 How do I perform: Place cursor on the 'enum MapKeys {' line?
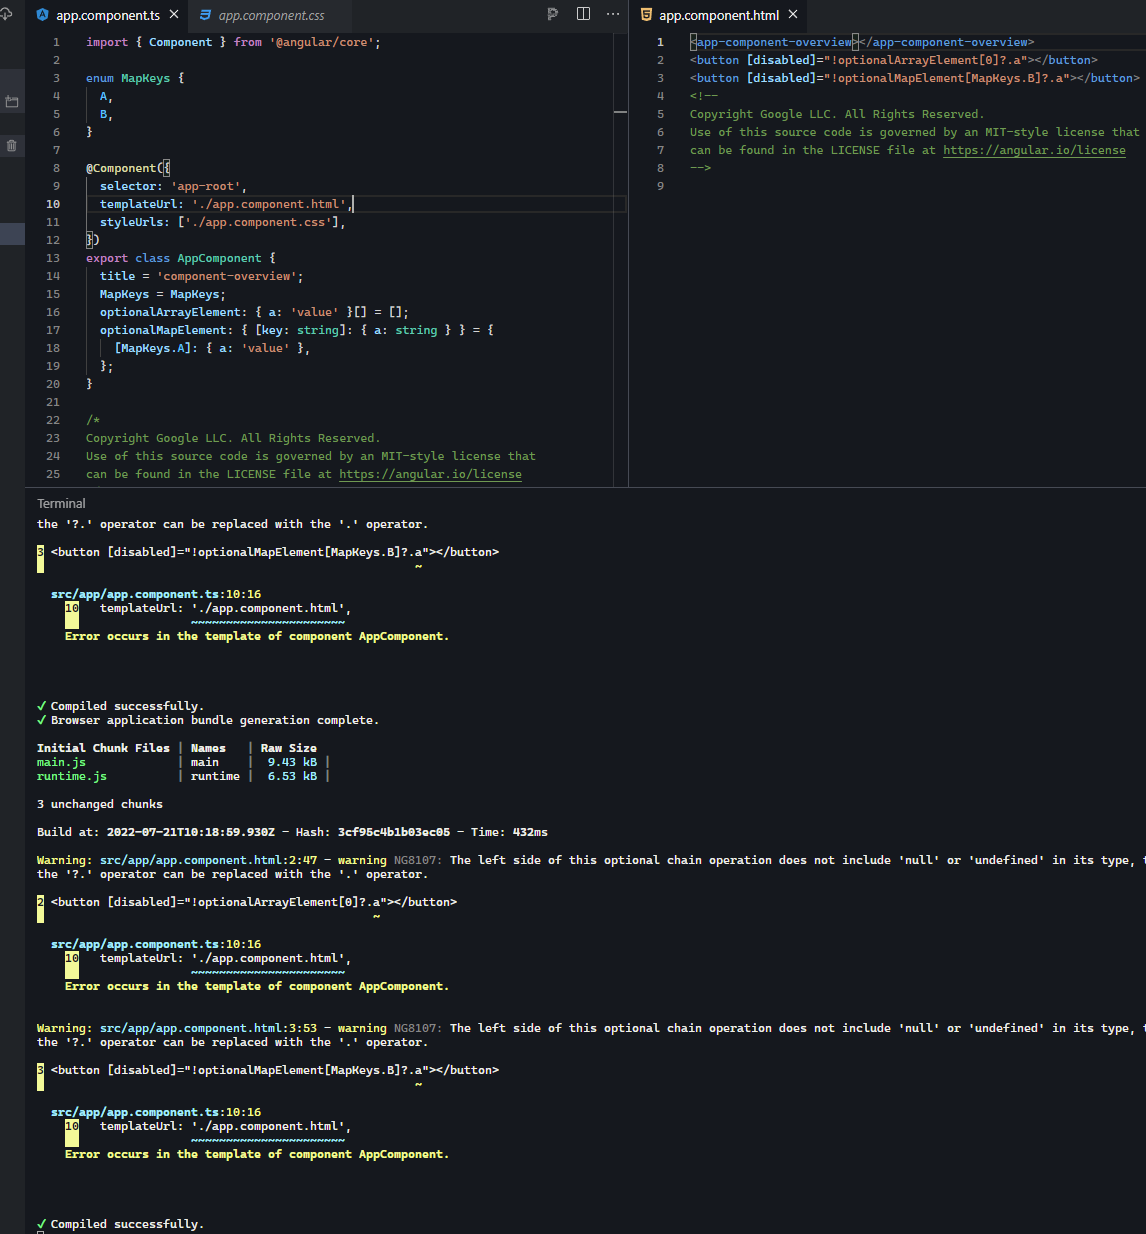pyautogui.click(x=135, y=78)
